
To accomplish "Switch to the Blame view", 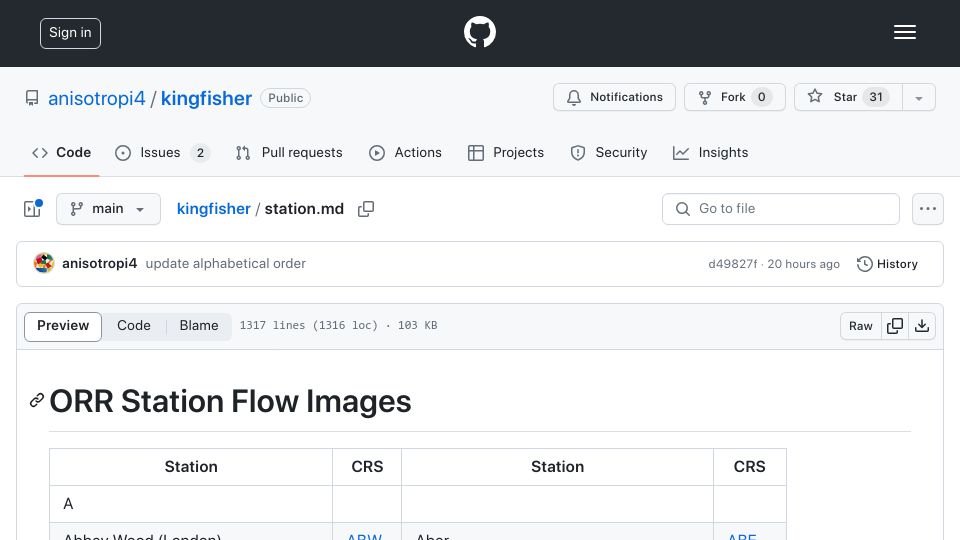I will coord(199,326).
